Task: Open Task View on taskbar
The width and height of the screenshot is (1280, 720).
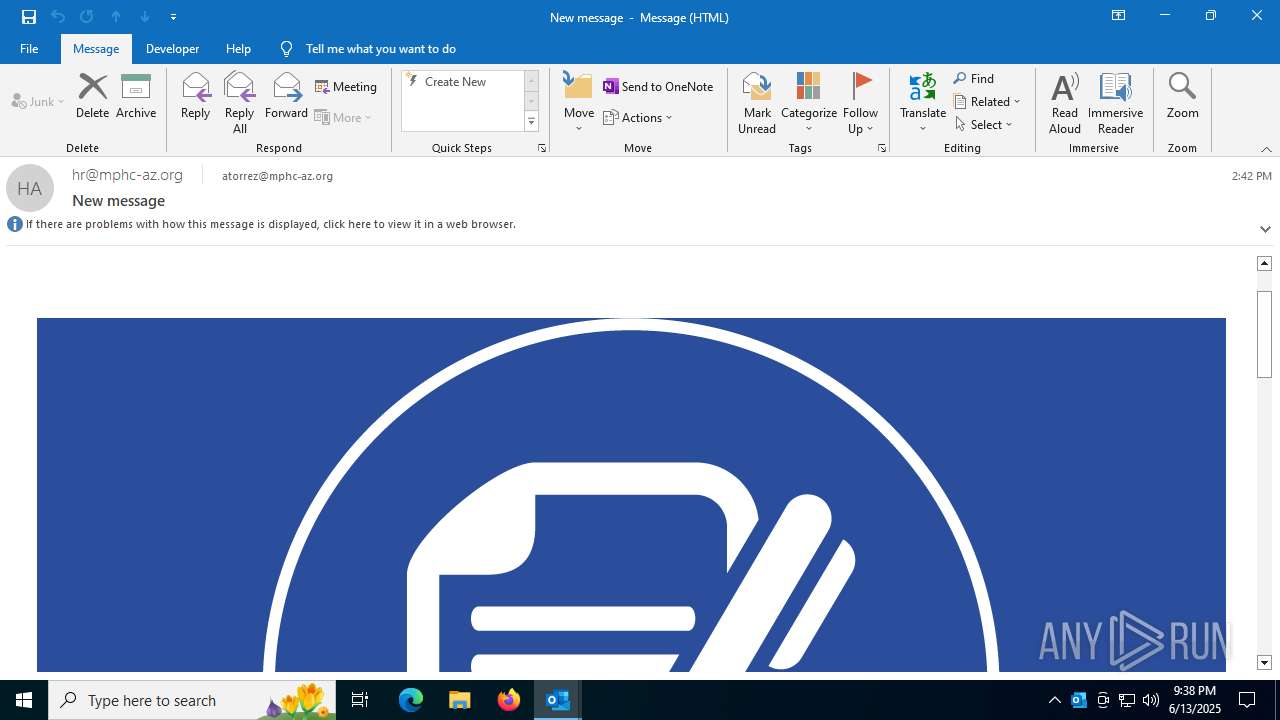Action: tap(360, 700)
